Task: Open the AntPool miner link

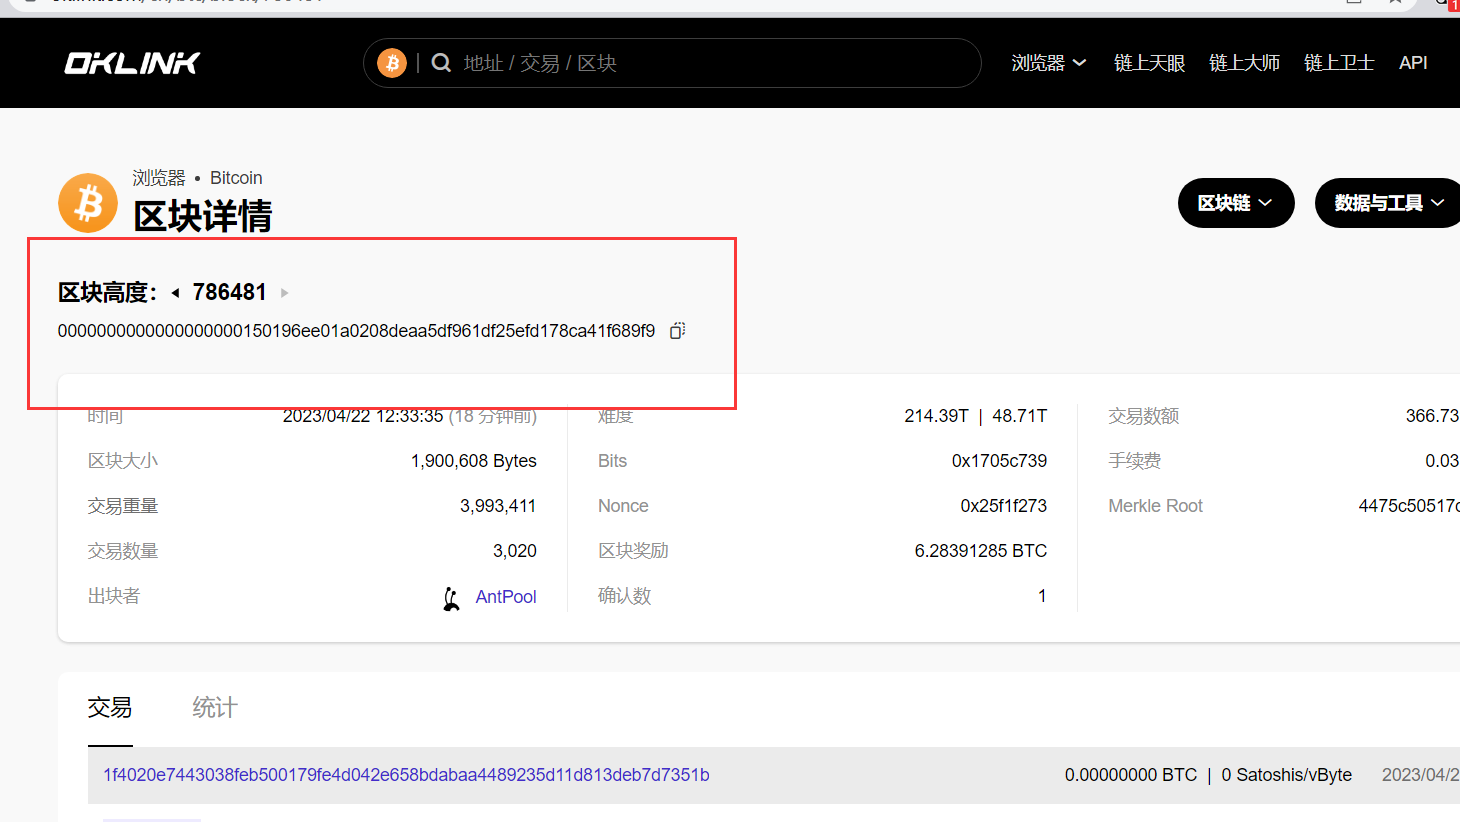Action: click(x=506, y=597)
